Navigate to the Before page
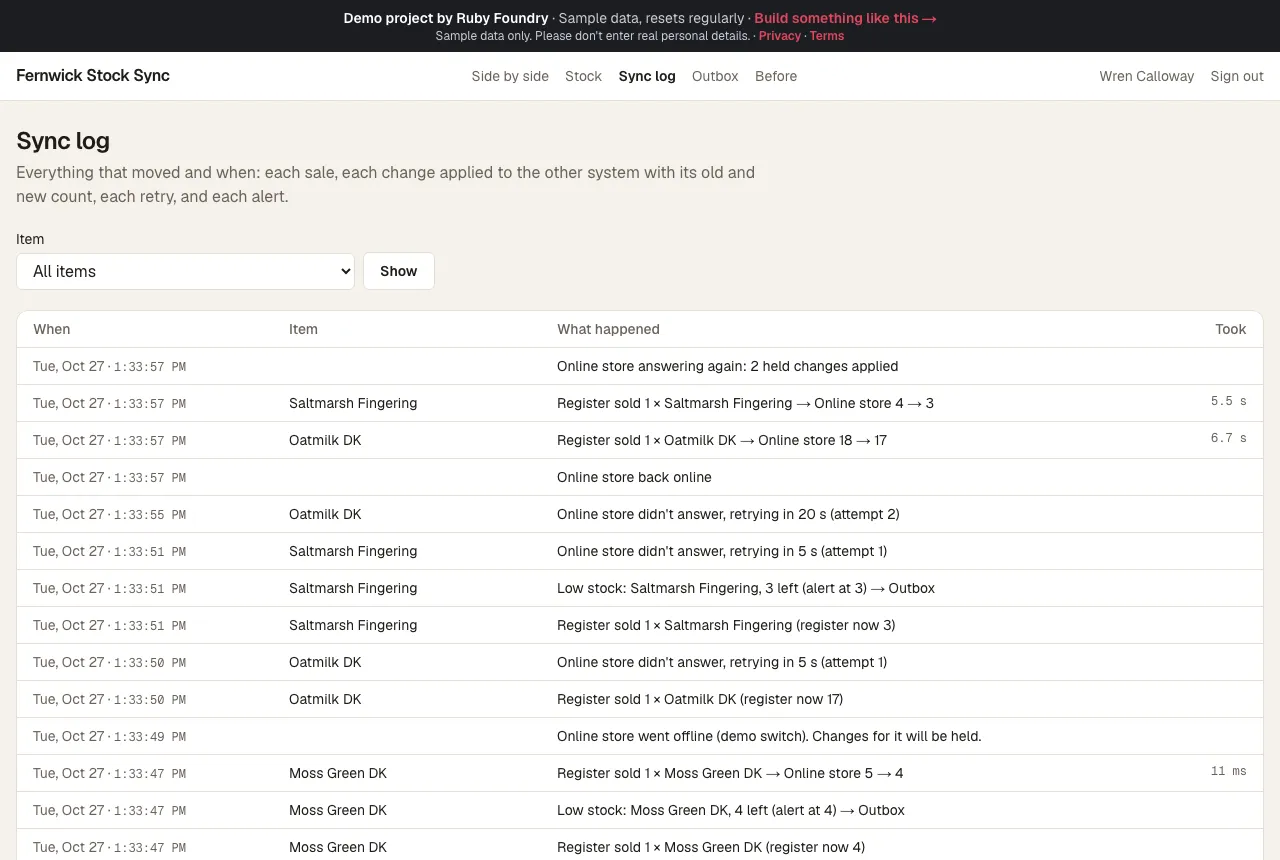The height and width of the screenshot is (860, 1280). click(x=776, y=76)
